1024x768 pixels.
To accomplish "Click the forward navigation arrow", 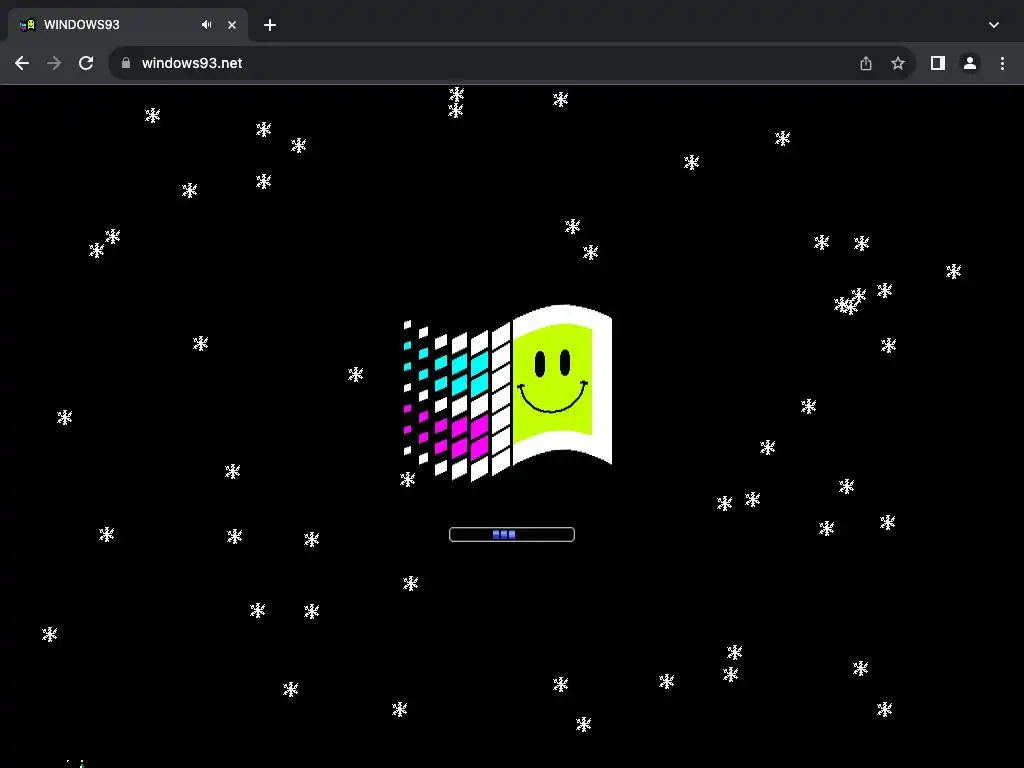I will coord(54,63).
